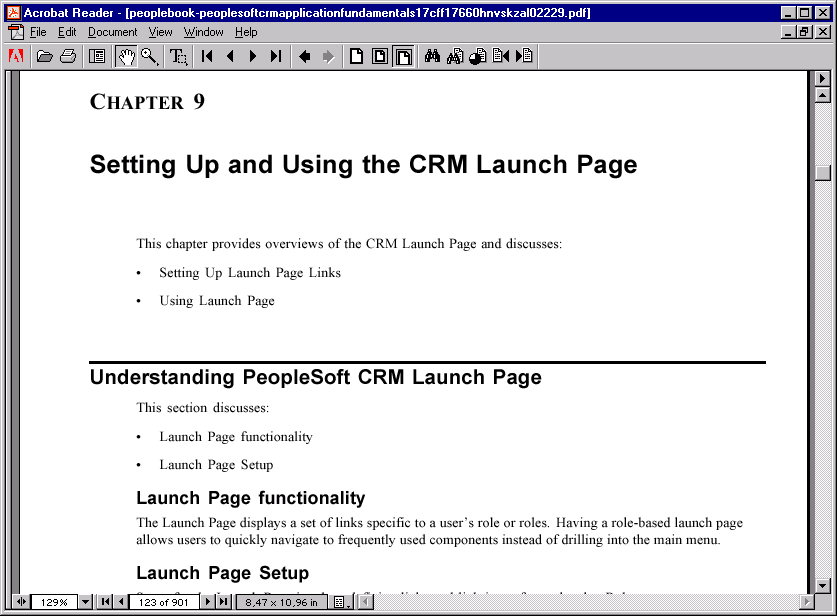This screenshot has height=616, width=837.
Task: Show search results icon
Action: click(478, 56)
